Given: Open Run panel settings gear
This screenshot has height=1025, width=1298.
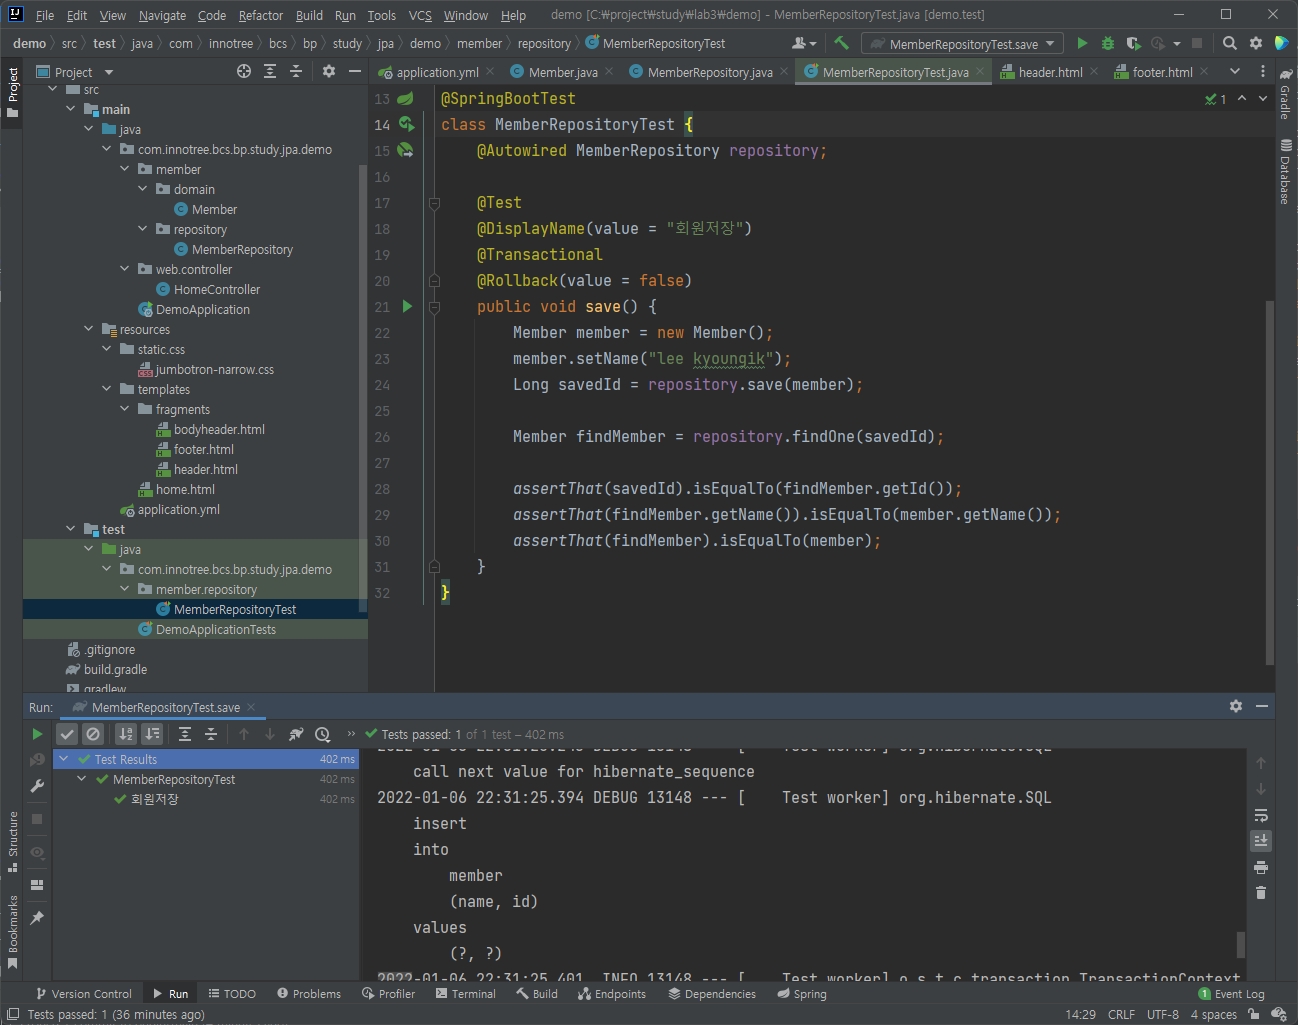Looking at the screenshot, I should click(x=1236, y=706).
